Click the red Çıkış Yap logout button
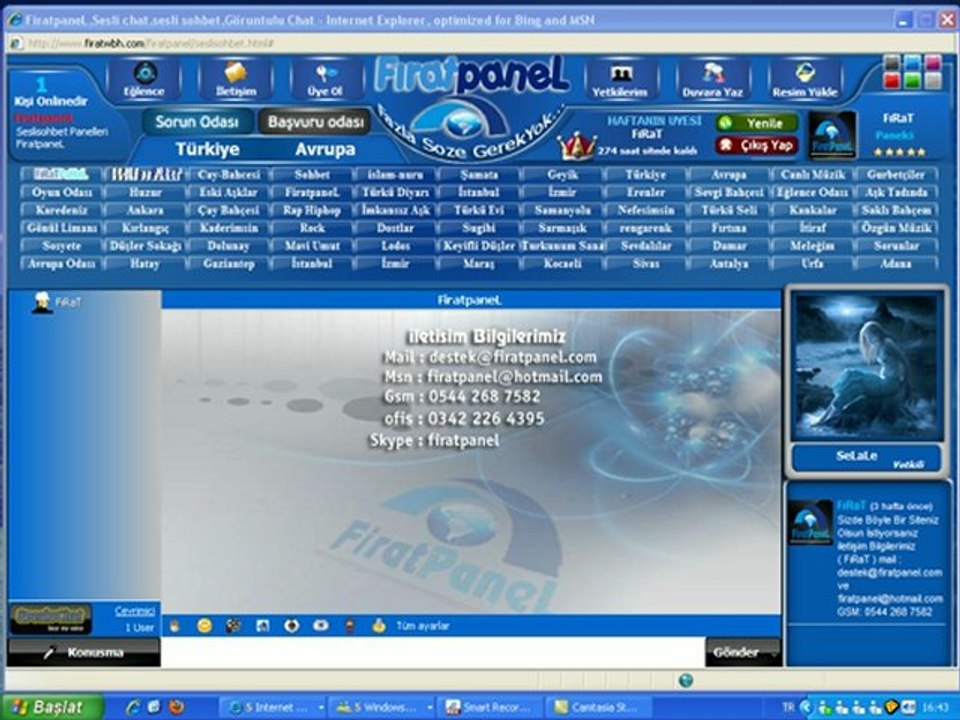Image resolution: width=960 pixels, height=720 pixels. [x=757, y=145]
